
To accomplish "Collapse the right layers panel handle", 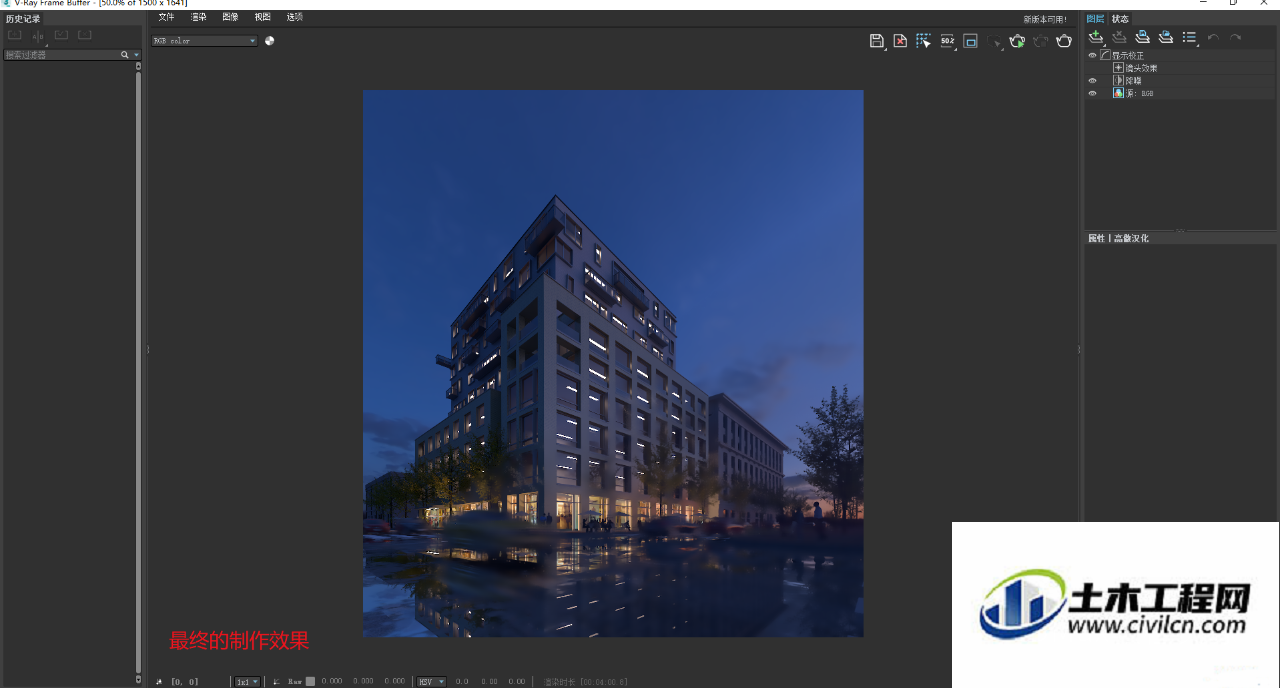I will coord(1079,349).
